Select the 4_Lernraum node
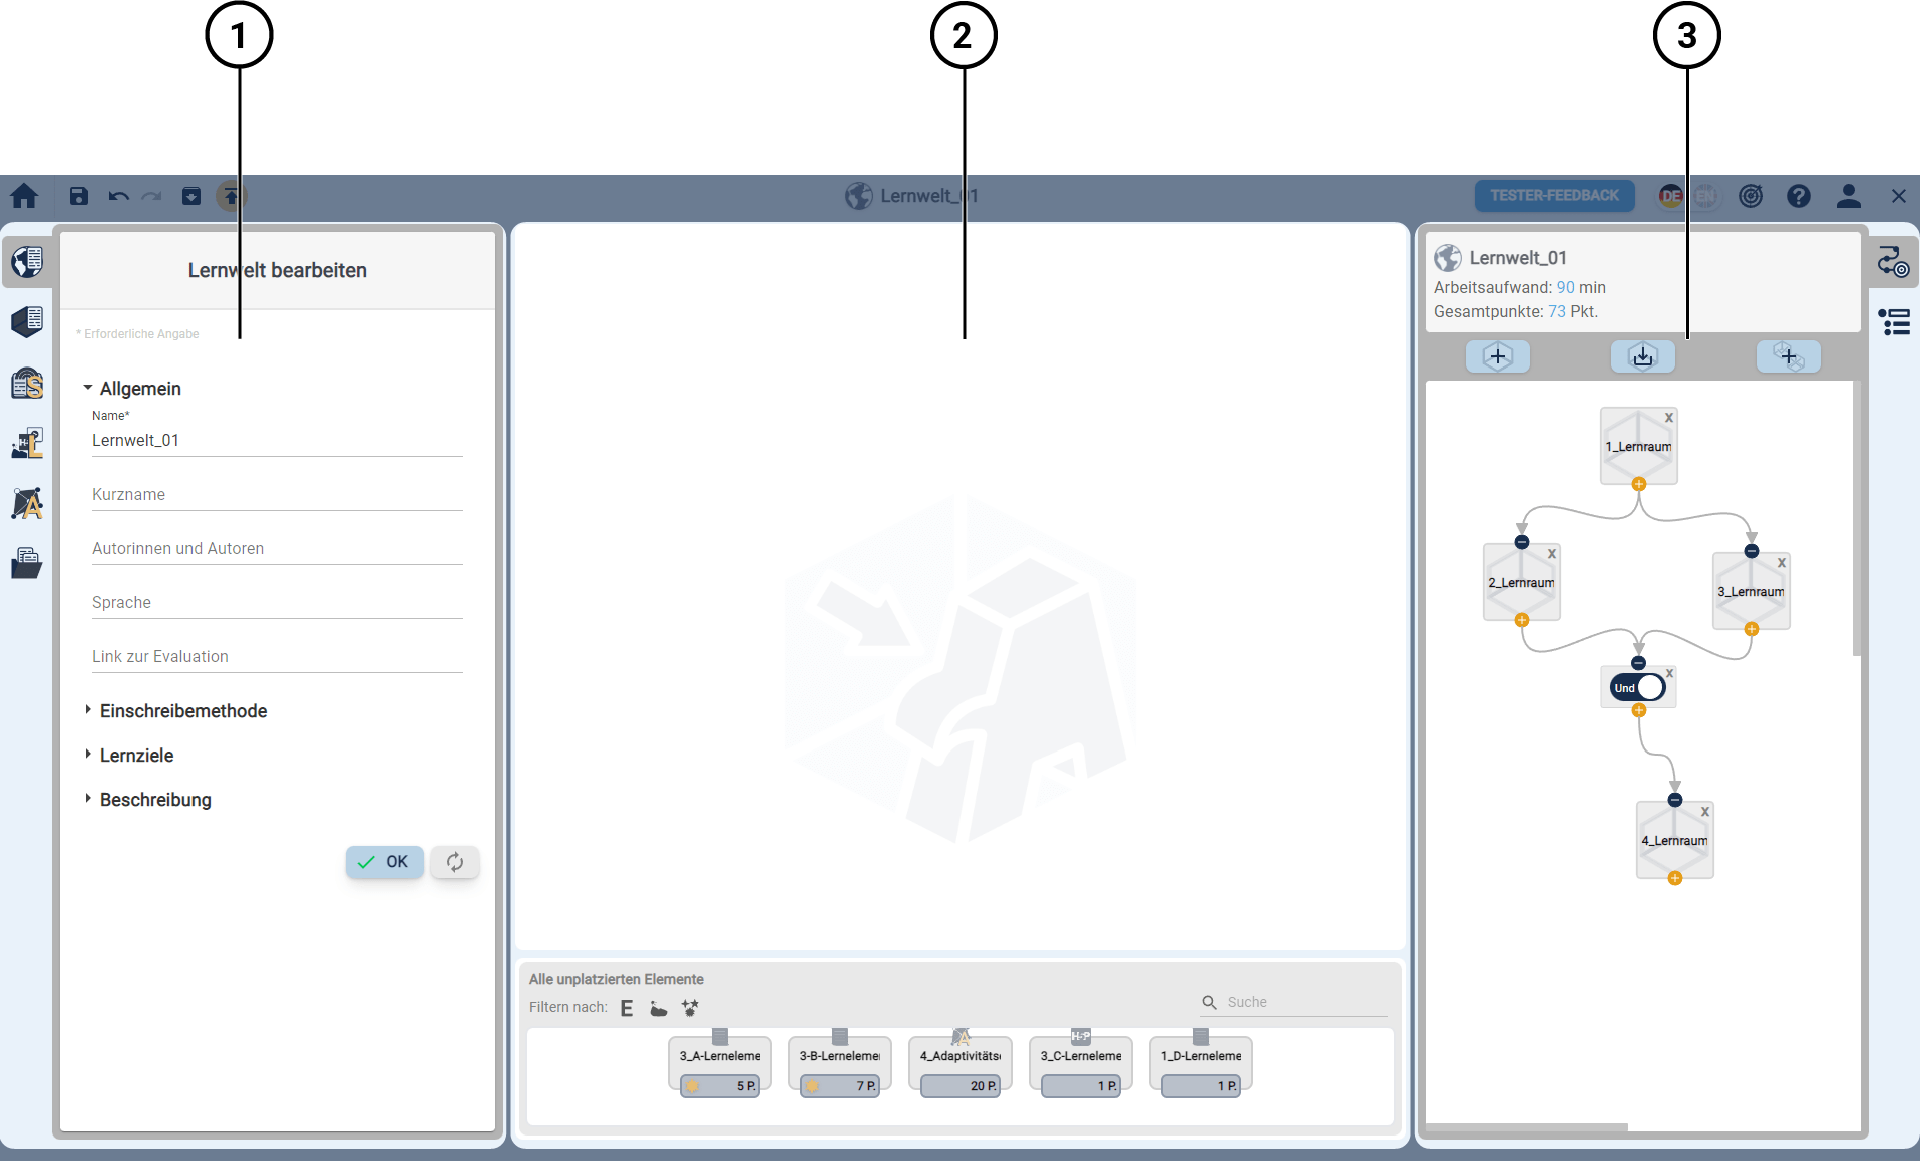This screenshot has width=1920, height=1161. tap(1674, 841)
